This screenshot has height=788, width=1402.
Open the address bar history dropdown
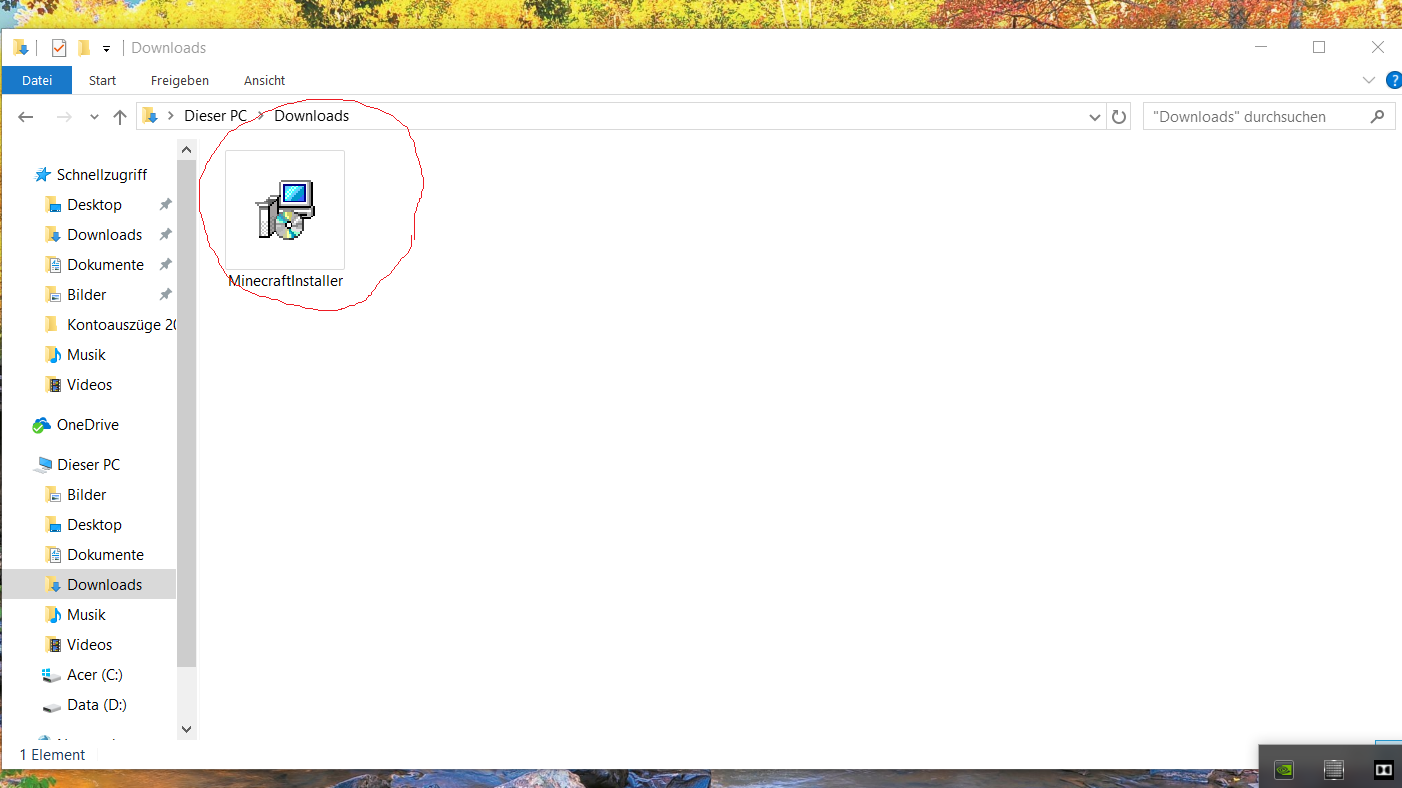(x=1095, y=117)
